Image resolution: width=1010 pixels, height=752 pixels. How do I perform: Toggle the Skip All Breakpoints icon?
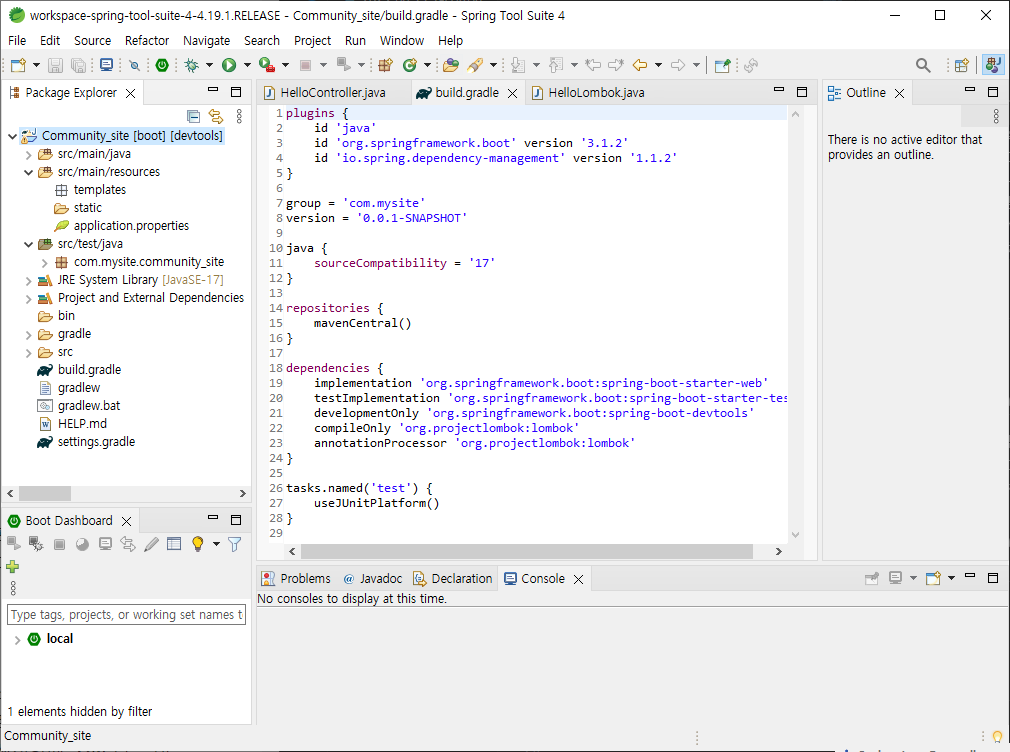[134, 65]
